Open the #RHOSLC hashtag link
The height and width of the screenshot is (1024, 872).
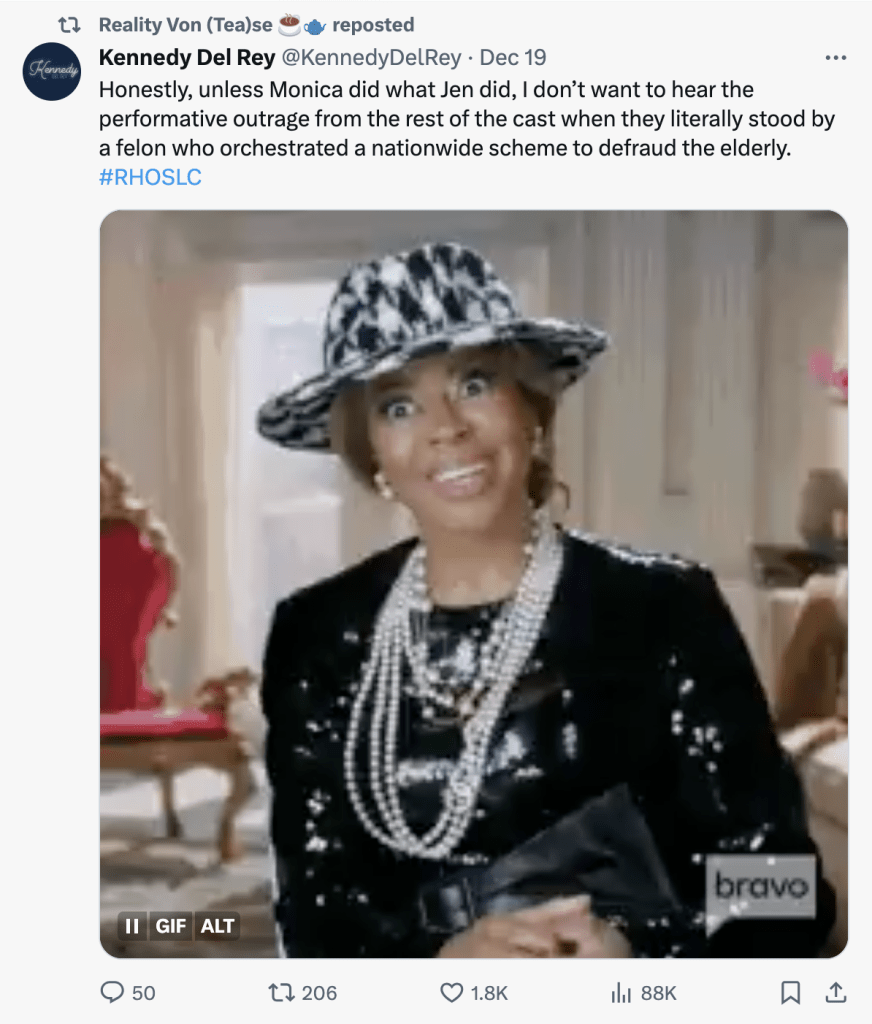pyautogui.click(x=150, y=177)
